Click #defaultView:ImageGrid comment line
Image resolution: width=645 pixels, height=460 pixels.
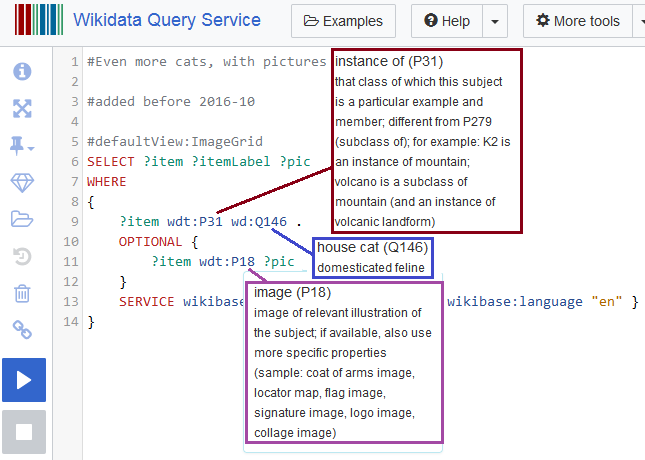point(175,142)
